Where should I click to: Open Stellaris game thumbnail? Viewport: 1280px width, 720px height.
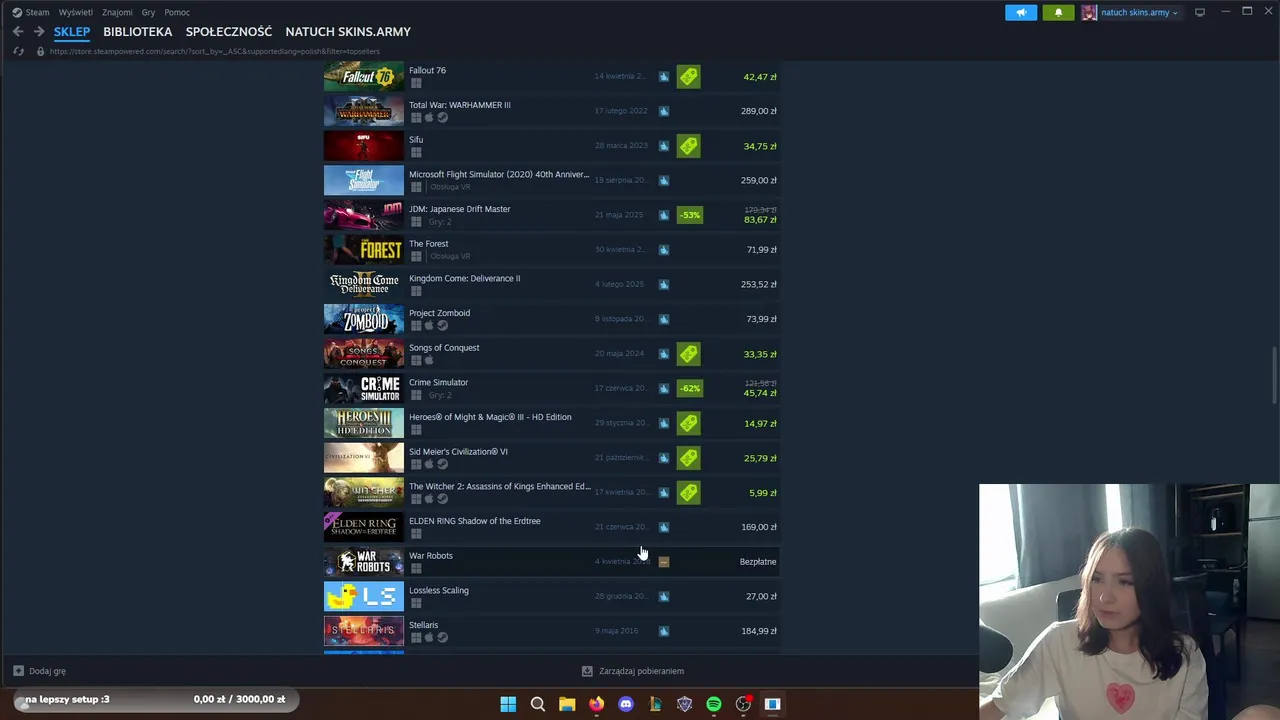click(364, 631)
